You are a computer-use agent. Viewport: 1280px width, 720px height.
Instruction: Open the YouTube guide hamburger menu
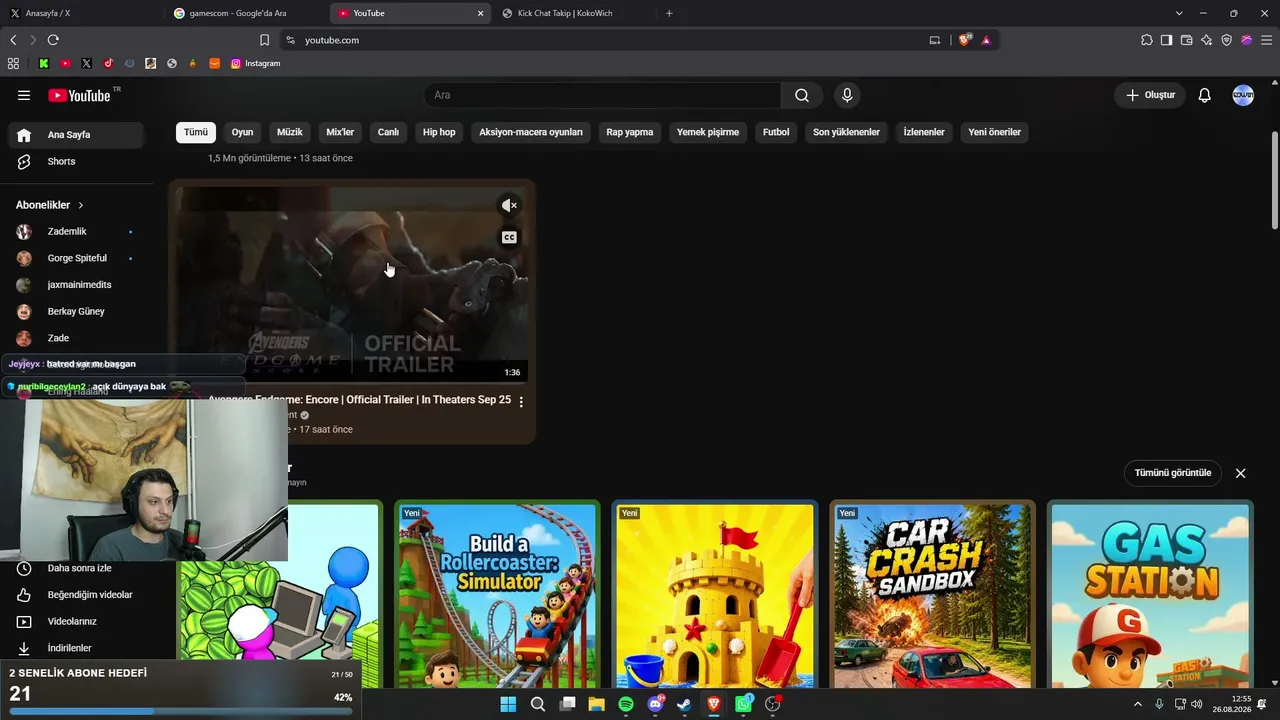[24, 95]
